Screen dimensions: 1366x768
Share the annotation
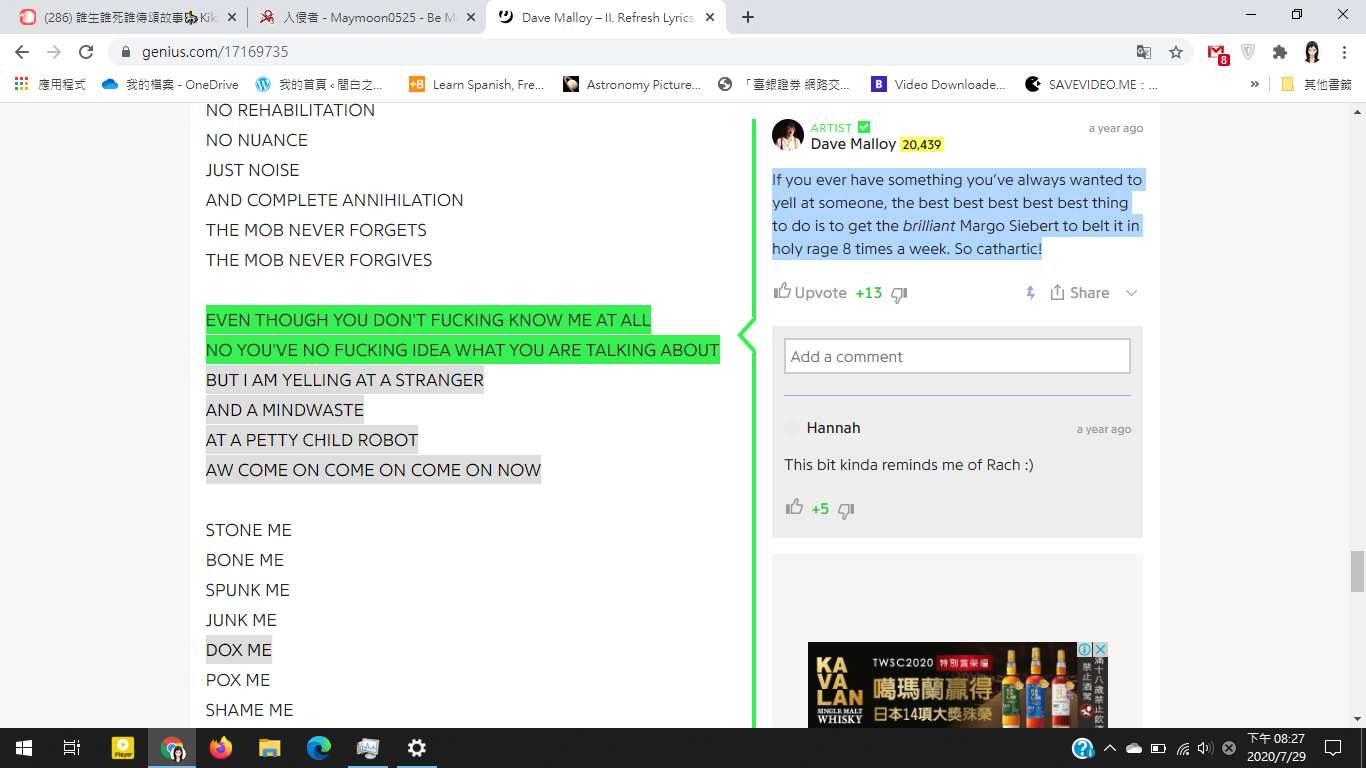[1079, 293]
